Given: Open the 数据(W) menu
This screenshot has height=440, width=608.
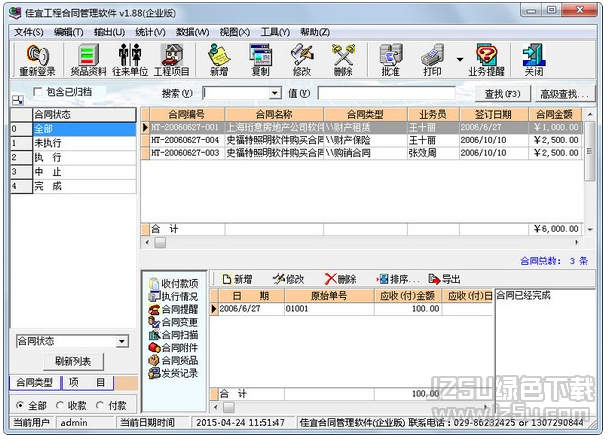Looking at the screenshot, I should point(192,32).
